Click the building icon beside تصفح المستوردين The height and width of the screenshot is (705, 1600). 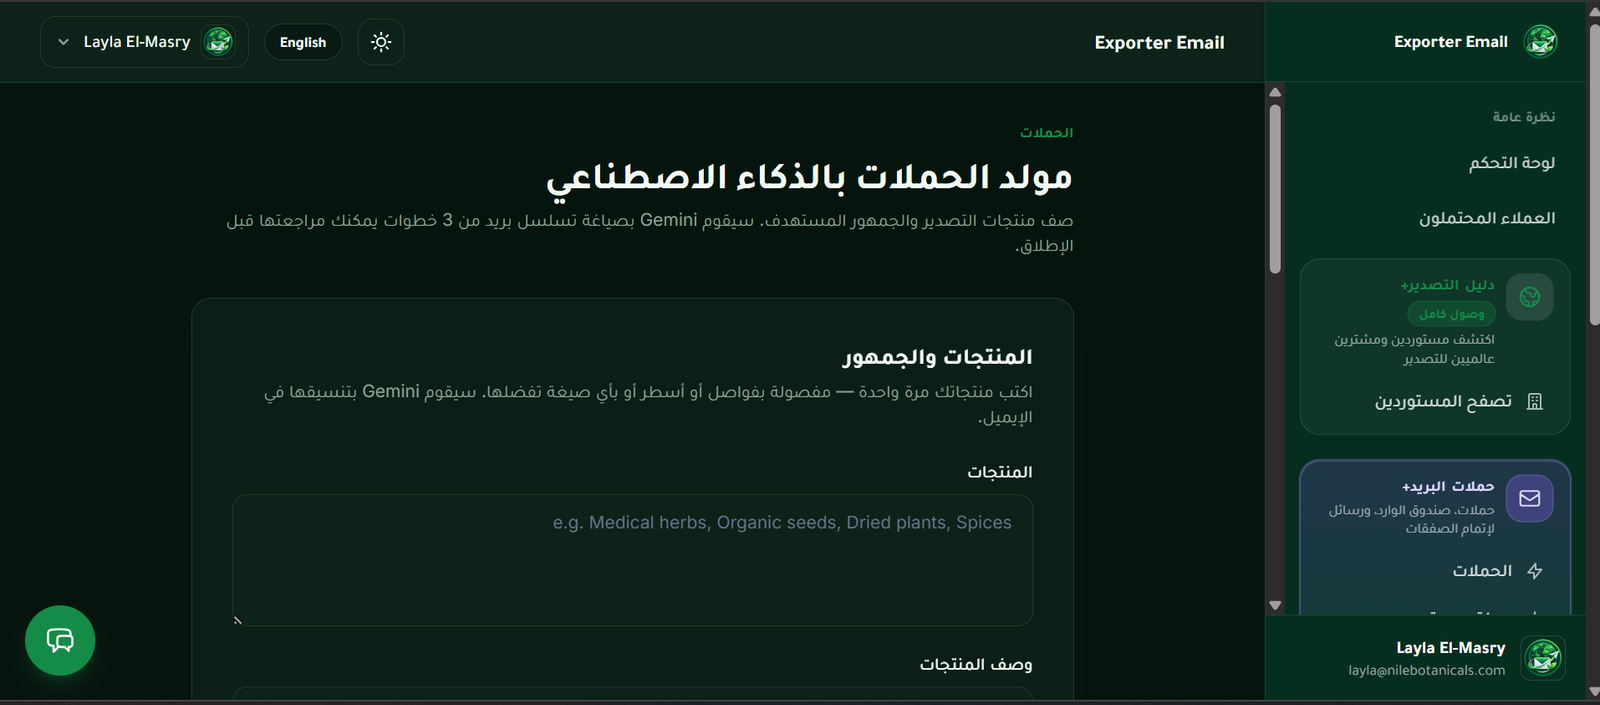(x=1535, y=402)
